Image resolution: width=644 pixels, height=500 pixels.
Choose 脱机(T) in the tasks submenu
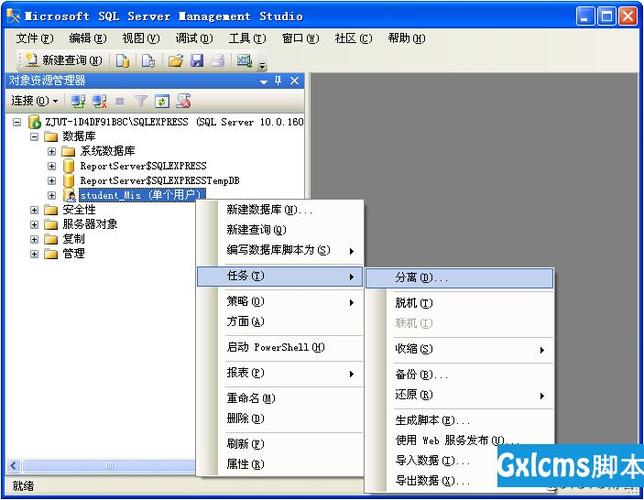click(x=459, y=303)
